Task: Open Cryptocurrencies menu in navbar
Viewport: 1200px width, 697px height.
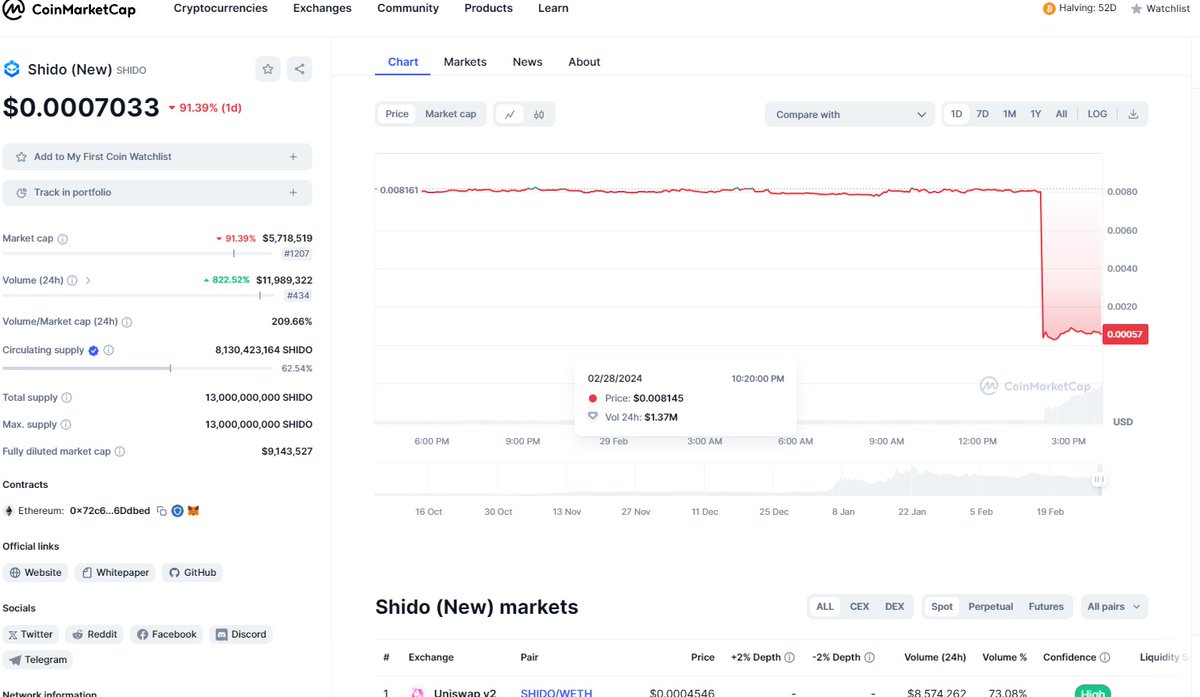Action: click(x=220, y=8)
